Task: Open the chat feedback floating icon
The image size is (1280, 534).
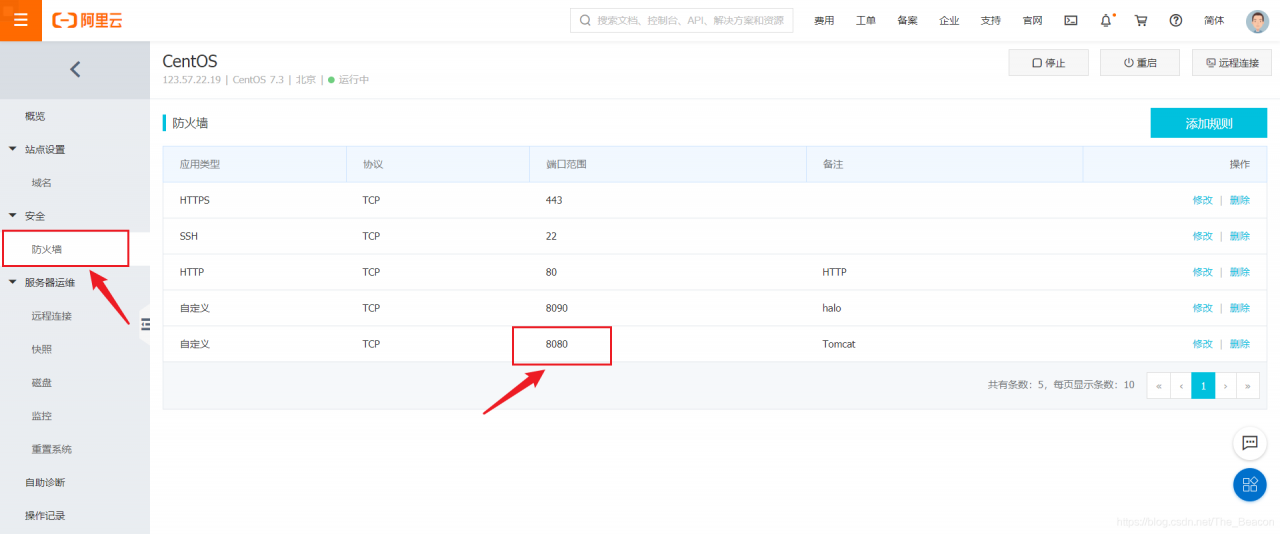Action: [1250, 442]
